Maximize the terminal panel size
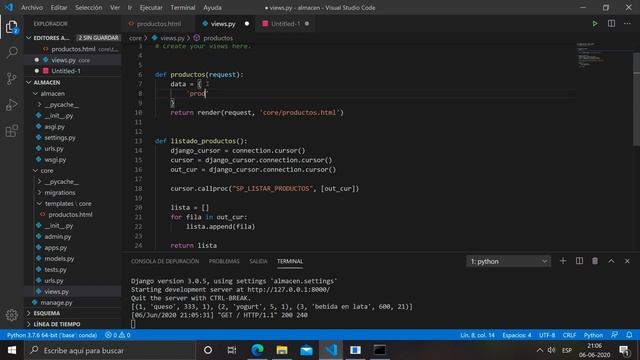The height and width of the screenshot is (360, 640). click(611, 261)
